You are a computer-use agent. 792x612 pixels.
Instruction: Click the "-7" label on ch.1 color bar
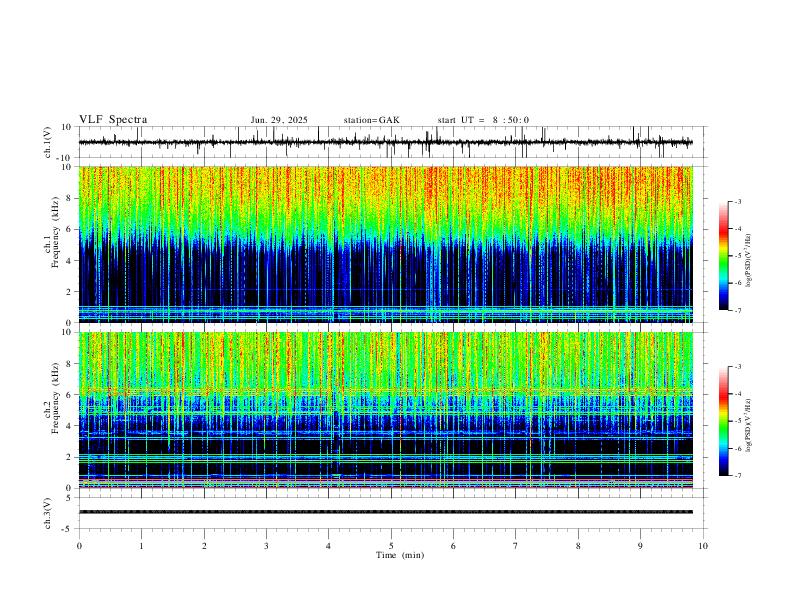737,310
